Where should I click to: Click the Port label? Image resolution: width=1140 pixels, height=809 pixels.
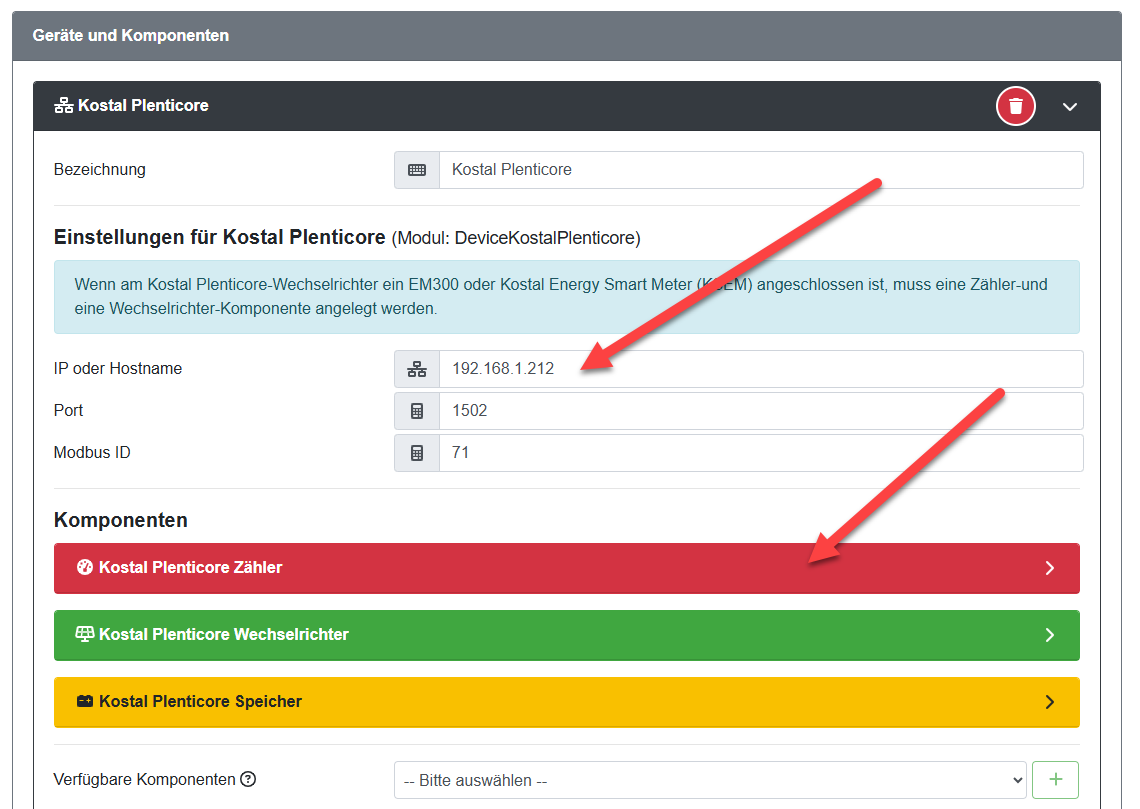coord(68,411)
